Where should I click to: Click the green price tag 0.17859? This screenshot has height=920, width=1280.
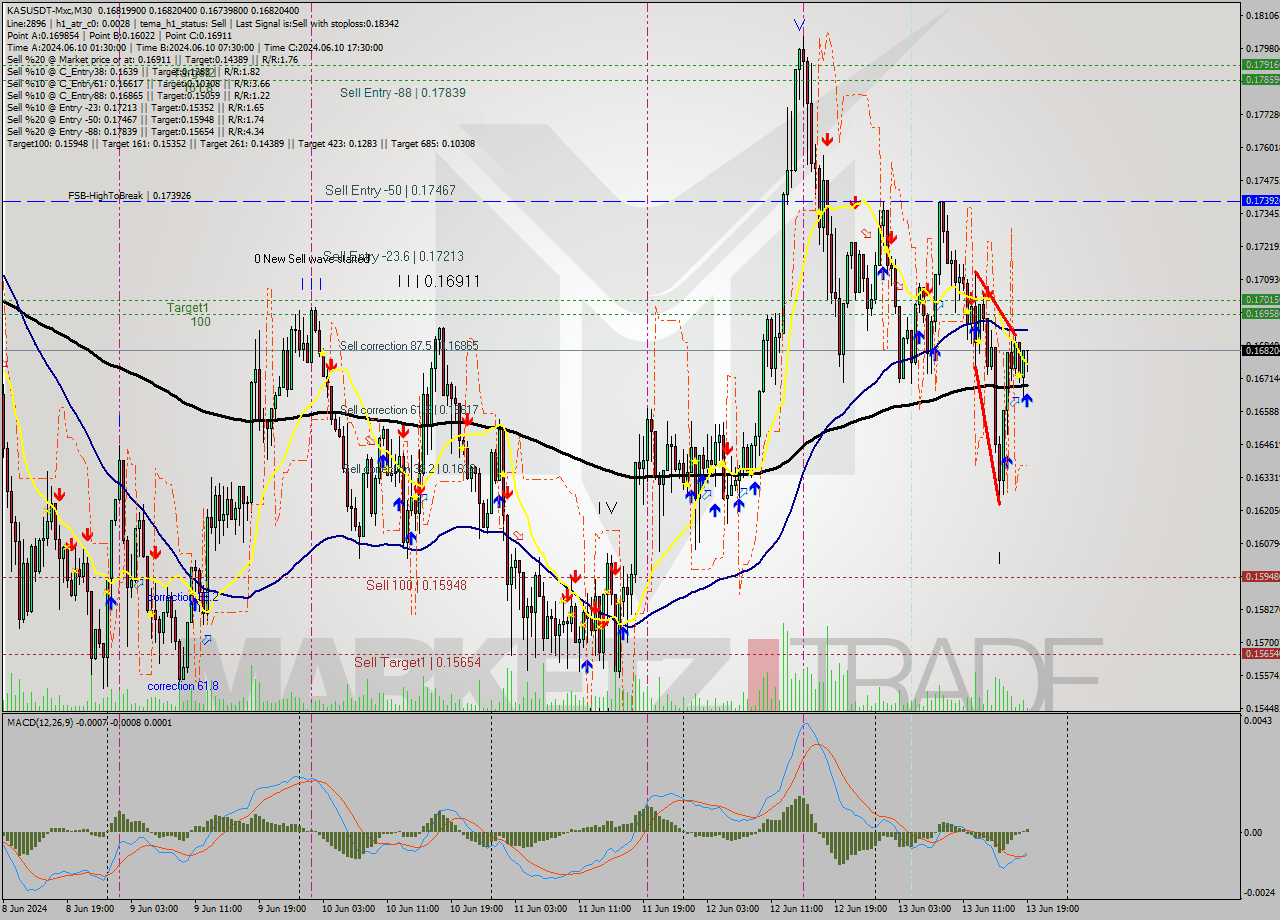coord(1260,78)
